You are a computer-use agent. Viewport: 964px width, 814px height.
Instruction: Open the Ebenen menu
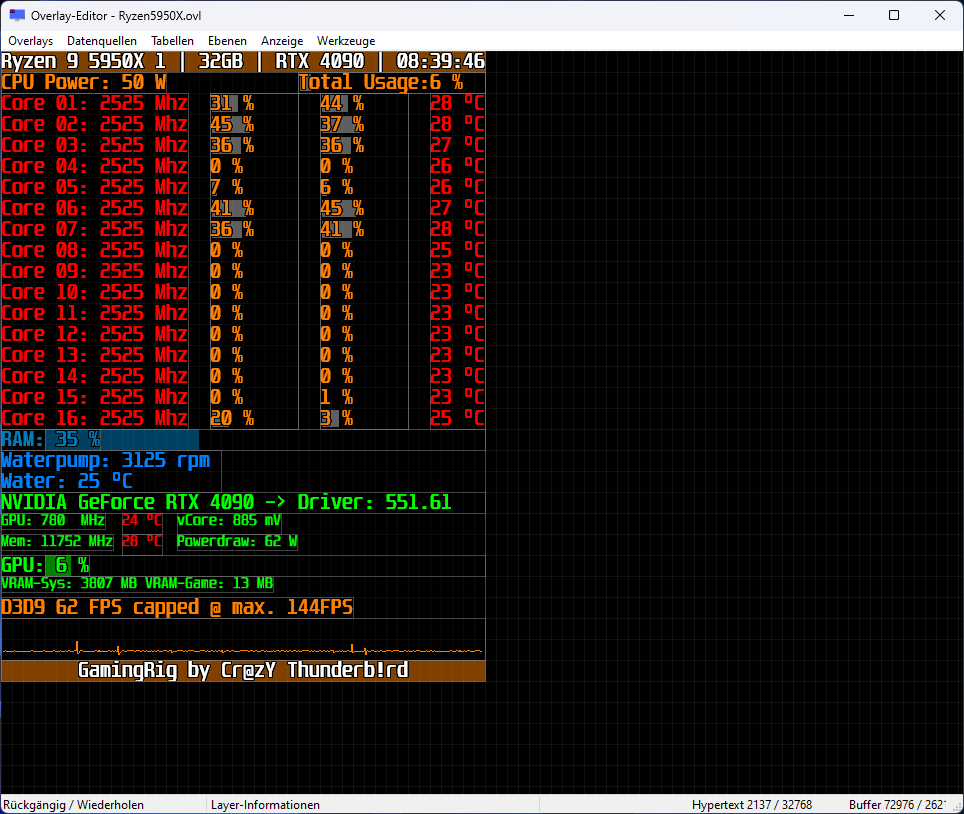[227, 41]
